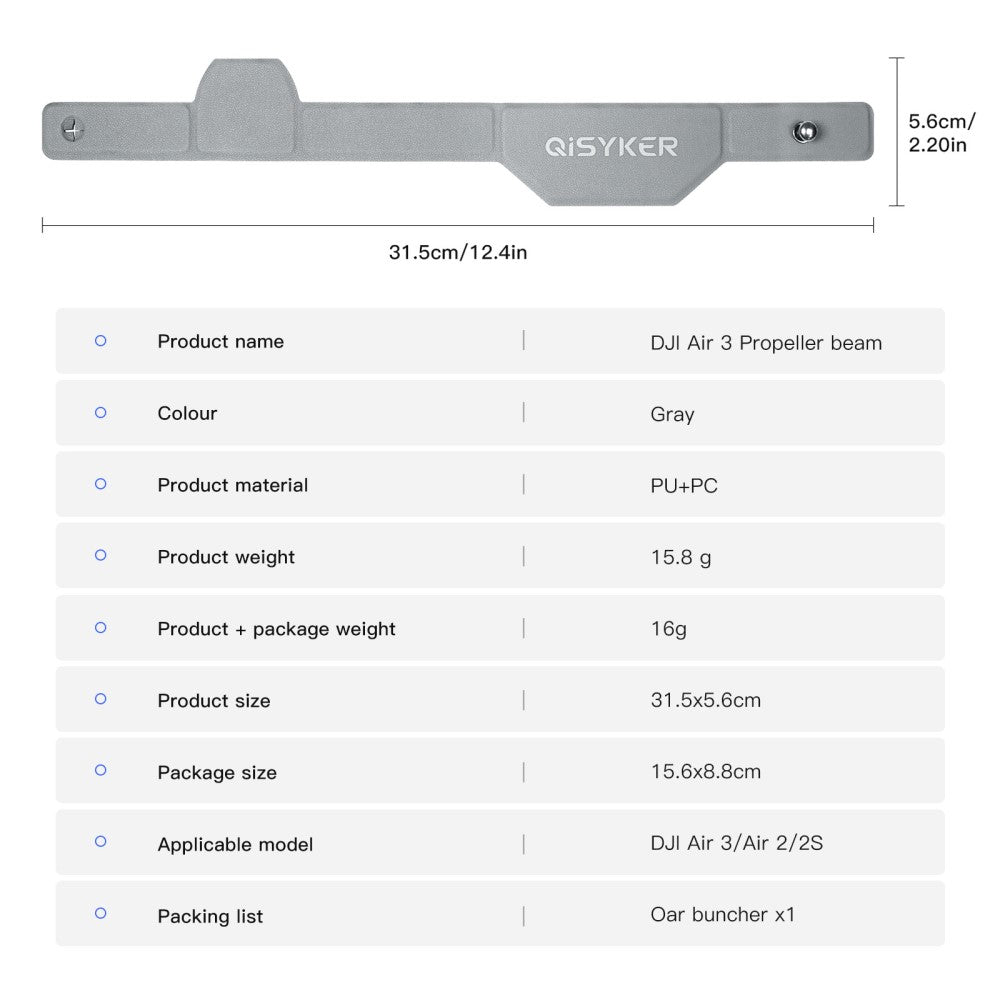This screenshot has width=1000, height=1000.
Task: Click the QISYKER logo on the strap
Action: pyautogui.click(x=611, y=147)
